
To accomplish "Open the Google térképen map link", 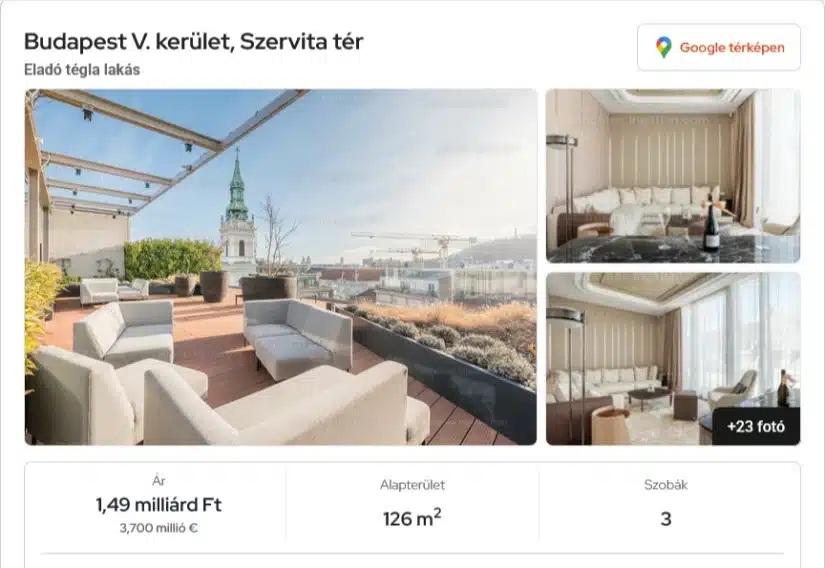I will coord(719,47).
